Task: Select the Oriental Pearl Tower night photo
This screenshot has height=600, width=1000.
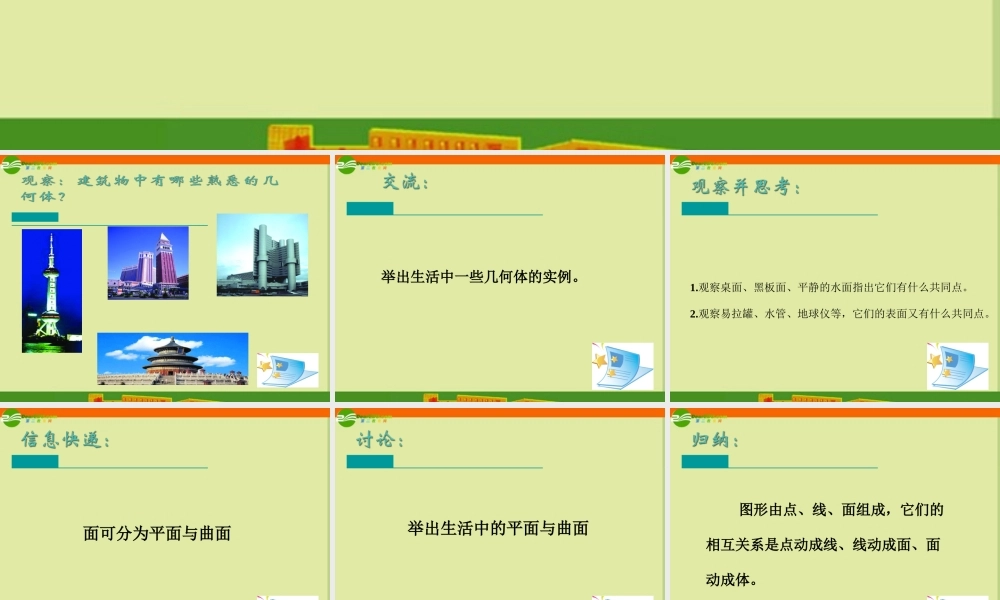Action: click(52, 291)
